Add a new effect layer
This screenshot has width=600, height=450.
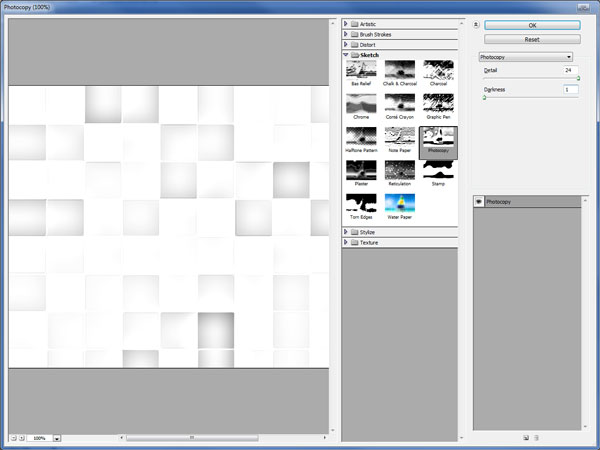click(526, 437)
